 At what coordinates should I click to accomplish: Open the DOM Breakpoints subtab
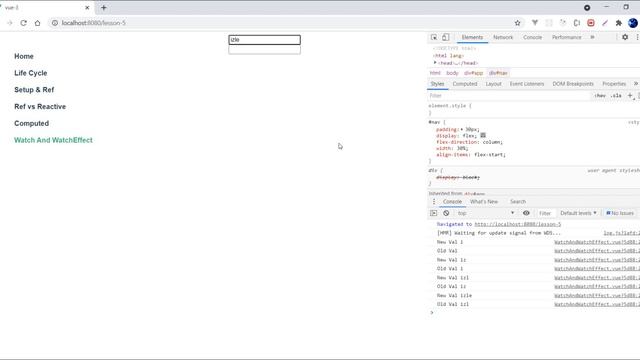[x=573, y=84]
